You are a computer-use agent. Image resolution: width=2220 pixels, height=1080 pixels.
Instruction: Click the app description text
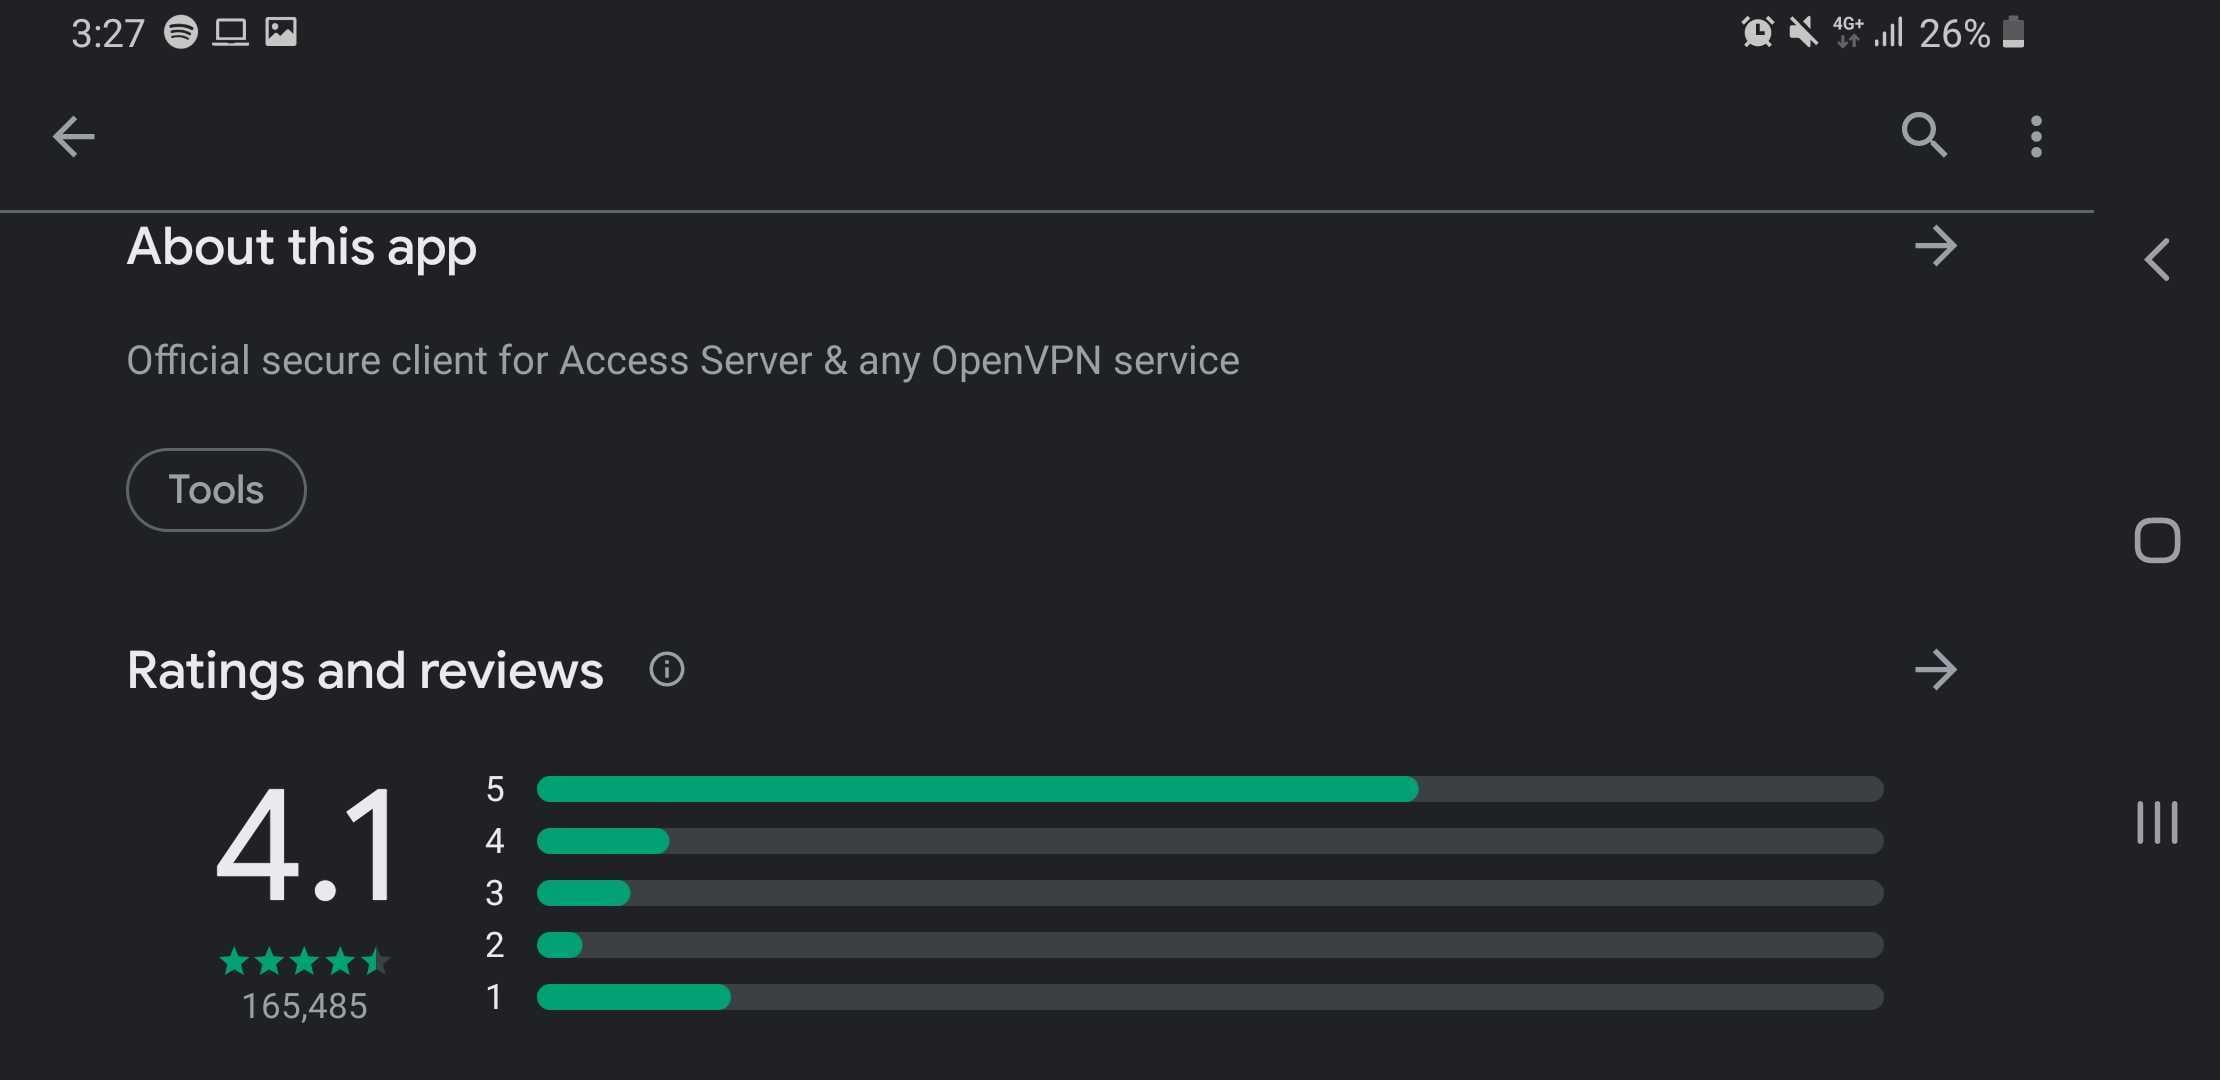(x=683, y=361)
